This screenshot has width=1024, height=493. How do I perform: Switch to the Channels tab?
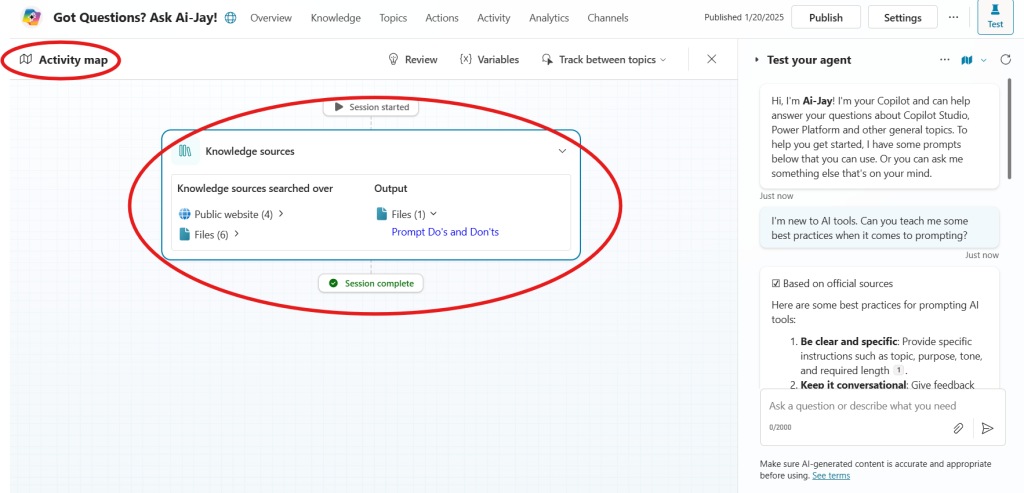(x=608, y=18)
